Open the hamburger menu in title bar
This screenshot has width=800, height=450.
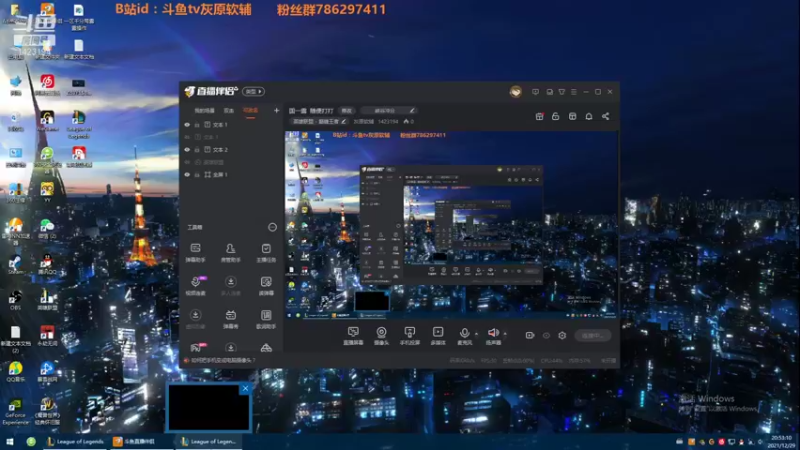574,92
